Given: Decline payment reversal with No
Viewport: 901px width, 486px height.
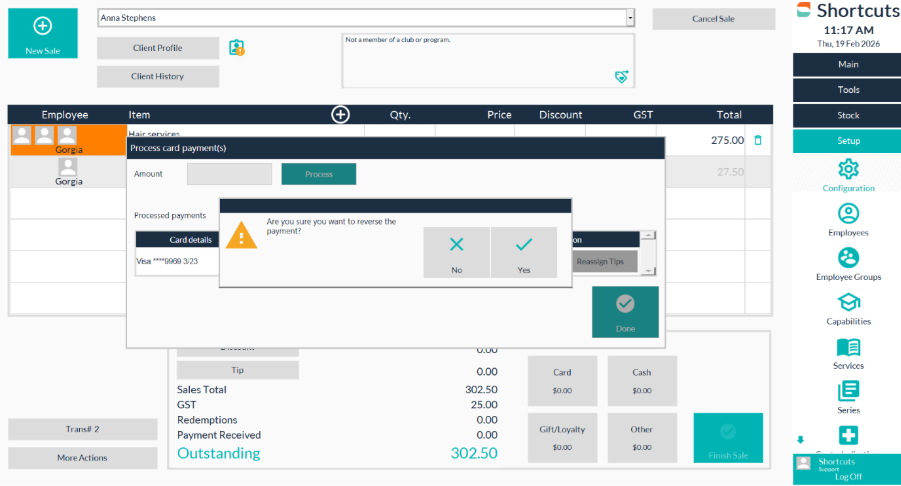Looking at the screenshot, I should [x=457, y=252].
